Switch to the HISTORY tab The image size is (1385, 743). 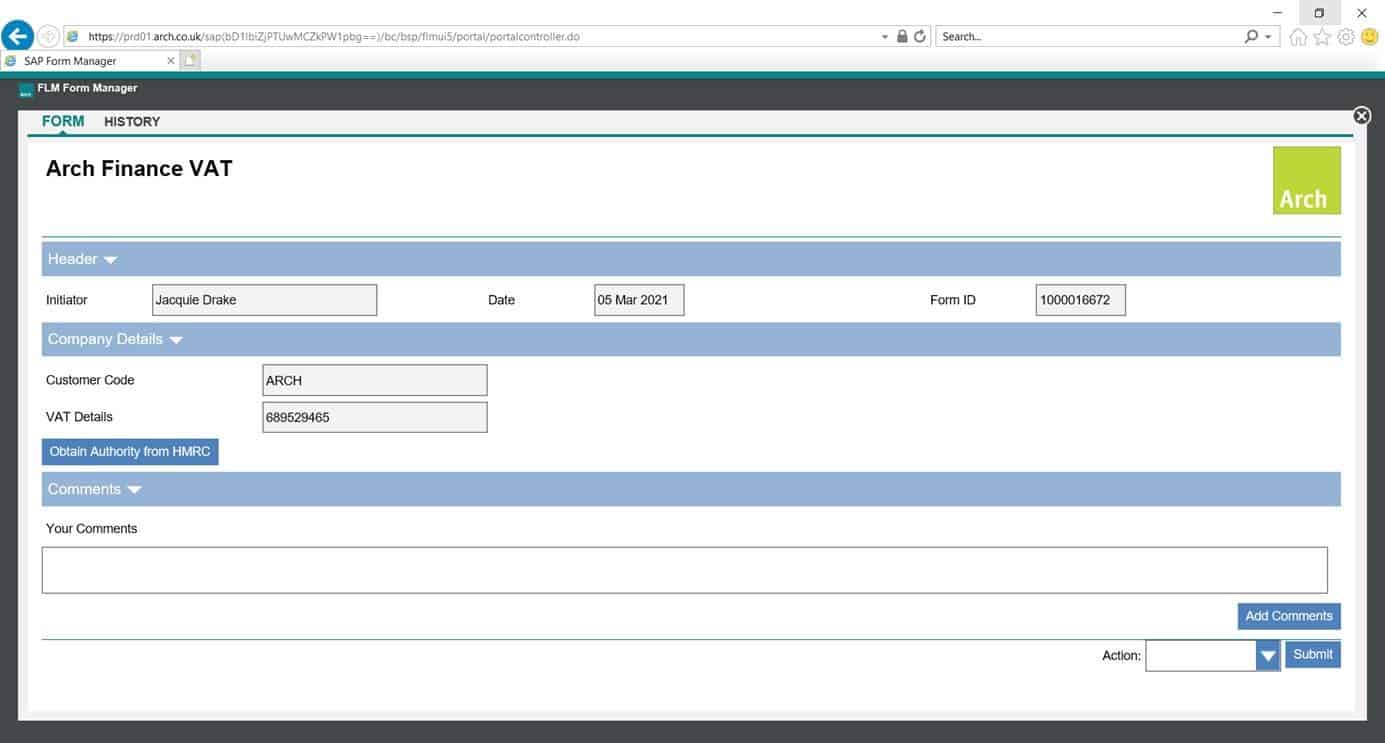132,122
